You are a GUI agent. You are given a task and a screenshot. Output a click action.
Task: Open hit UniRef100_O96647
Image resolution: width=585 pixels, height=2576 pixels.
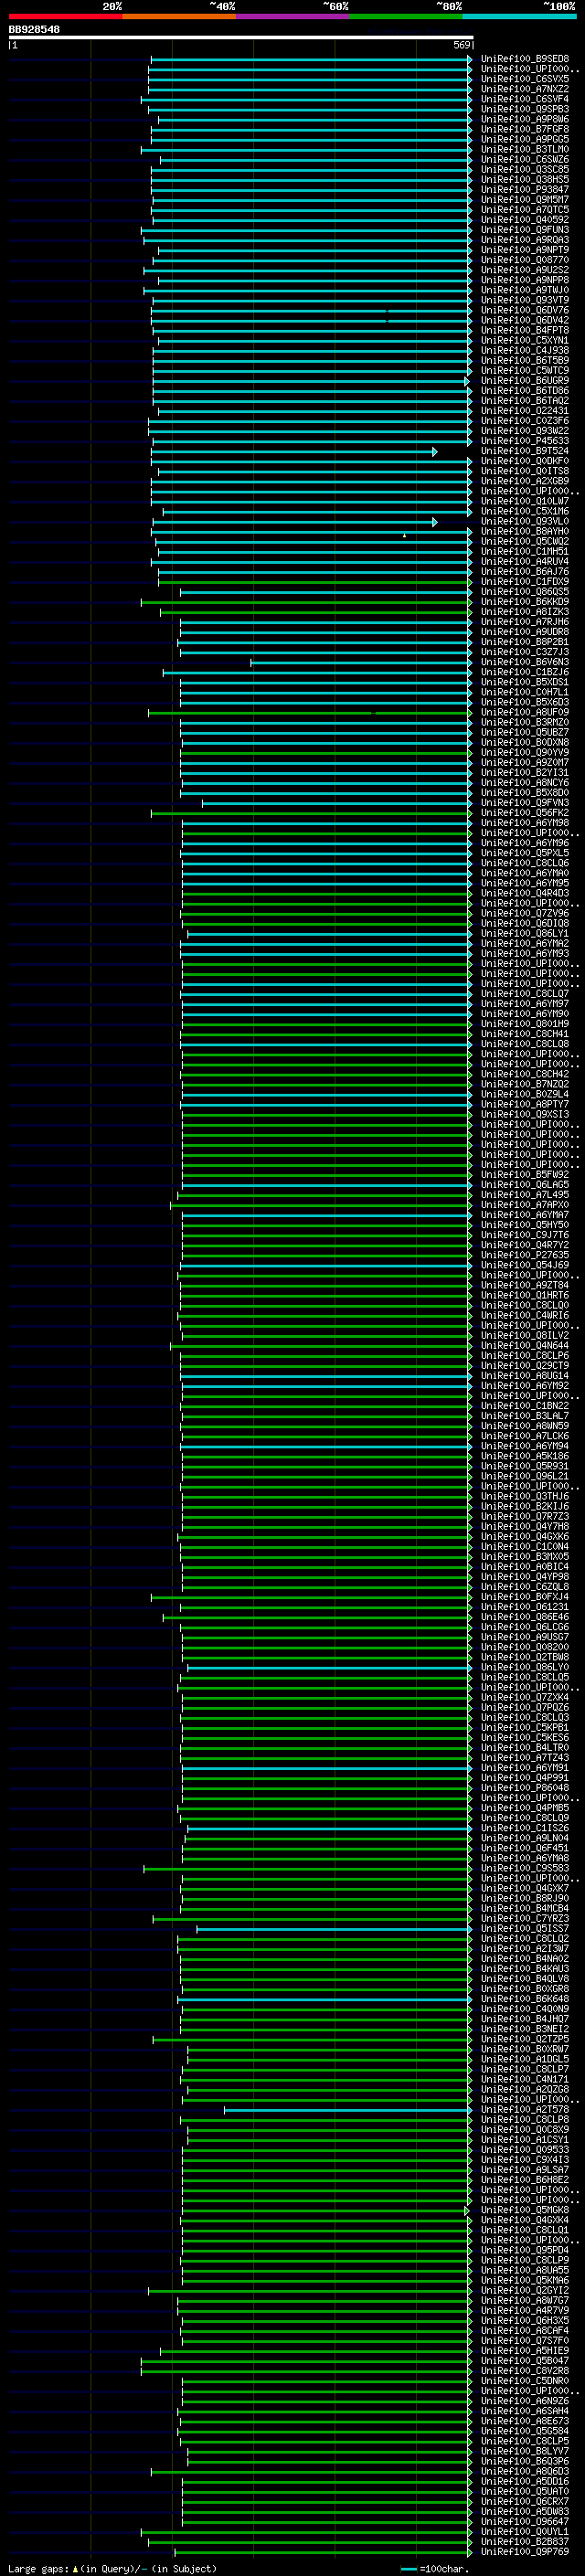pyautogui.click(x=524, y=2521)
